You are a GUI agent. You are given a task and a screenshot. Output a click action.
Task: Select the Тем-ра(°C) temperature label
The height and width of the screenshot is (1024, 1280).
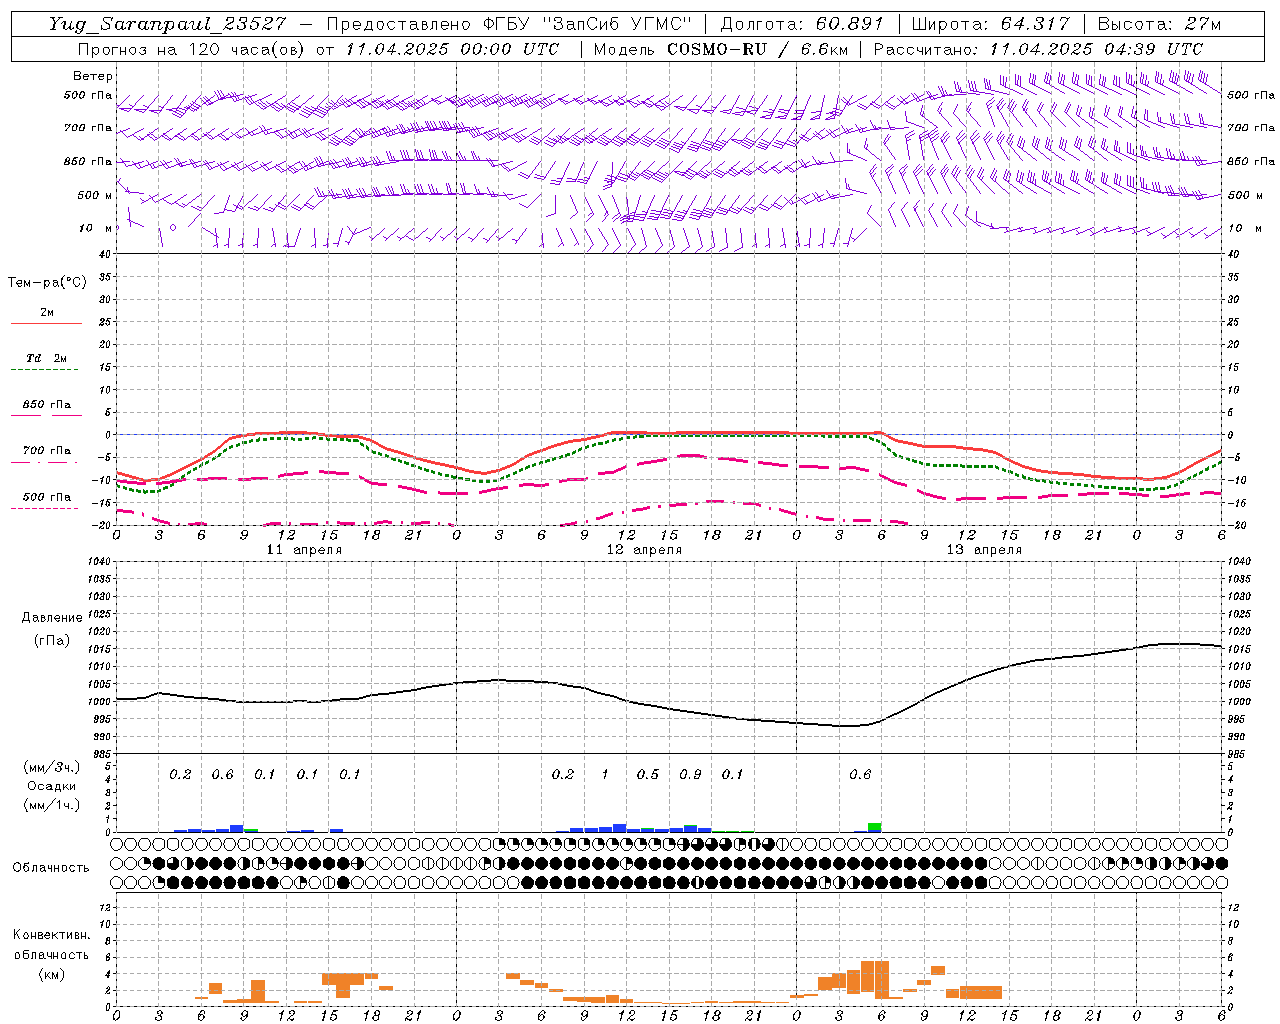[x=47, y=283]
